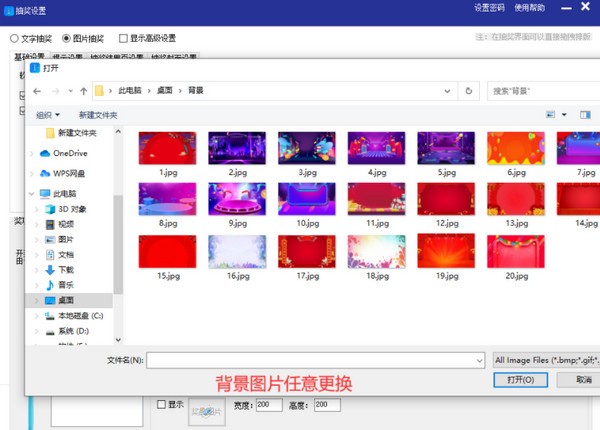
Task: Click the back arrow in the Open dialog
Action: (x=37, y=91)
